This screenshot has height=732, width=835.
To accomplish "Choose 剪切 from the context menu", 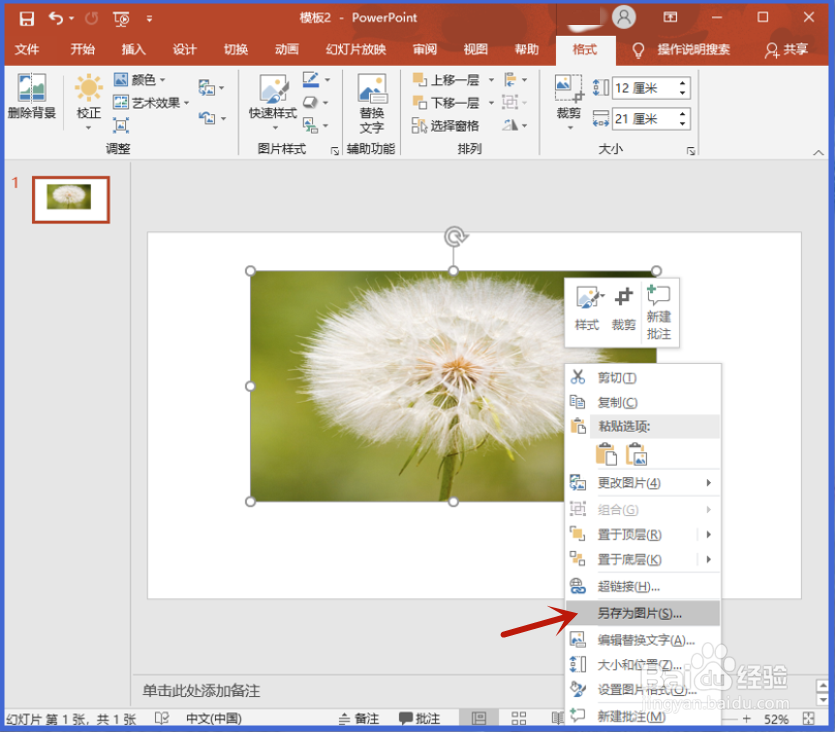I will [643, 377].
